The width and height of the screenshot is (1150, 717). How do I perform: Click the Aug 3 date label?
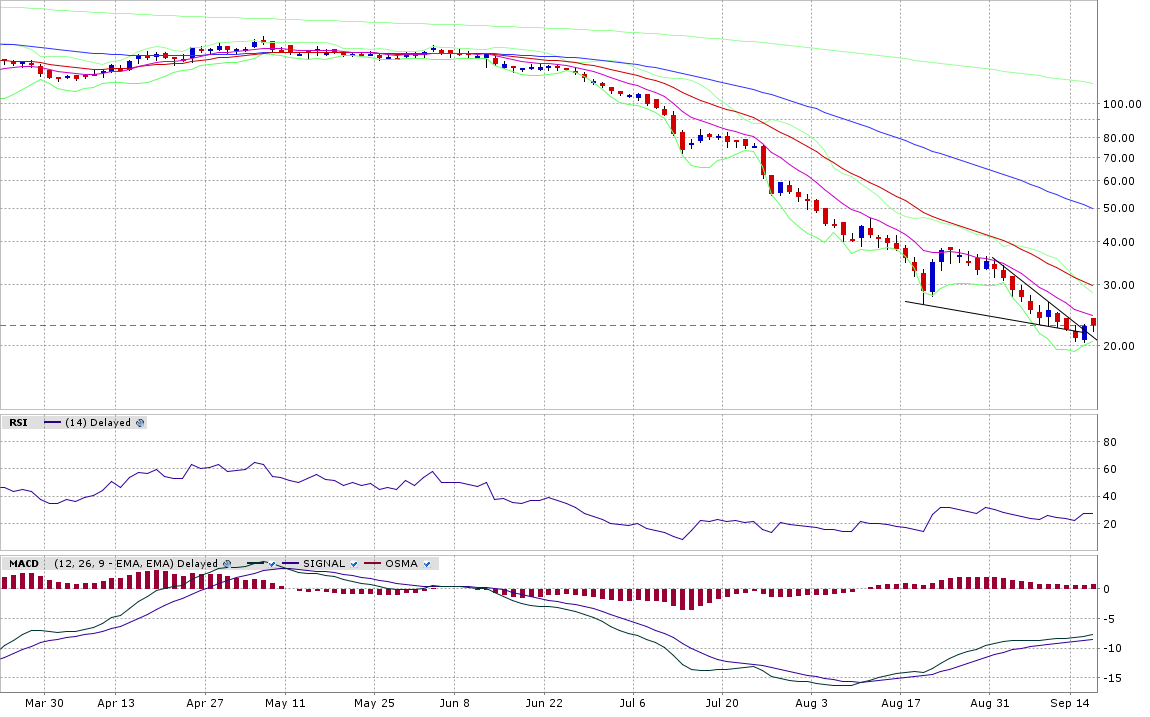click(811, 703)
